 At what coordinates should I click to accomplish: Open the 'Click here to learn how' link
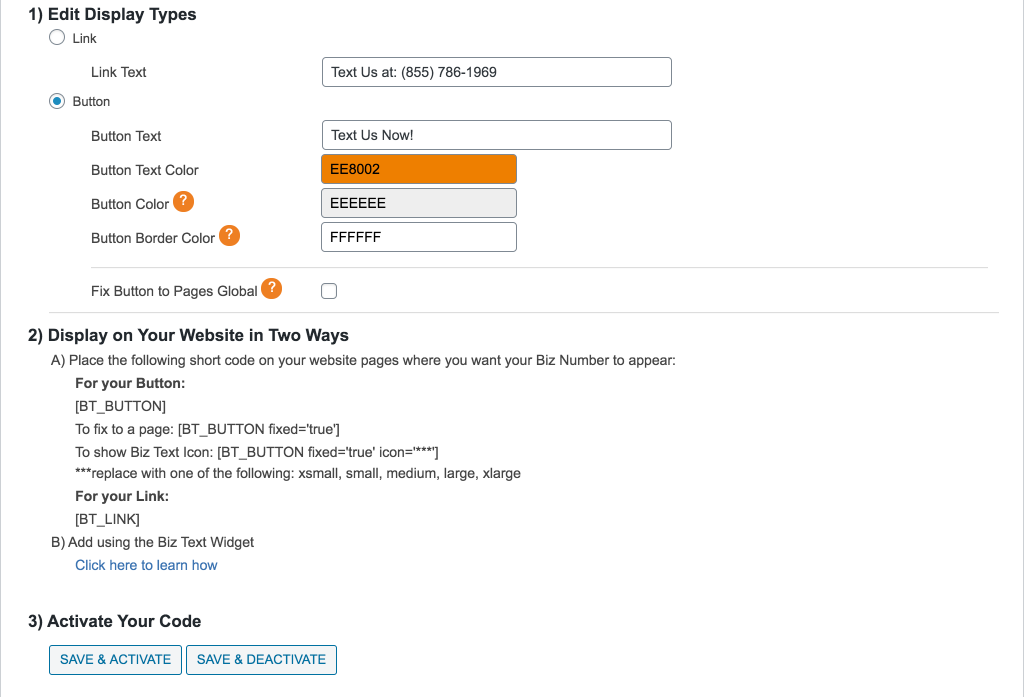coord(146,565)
